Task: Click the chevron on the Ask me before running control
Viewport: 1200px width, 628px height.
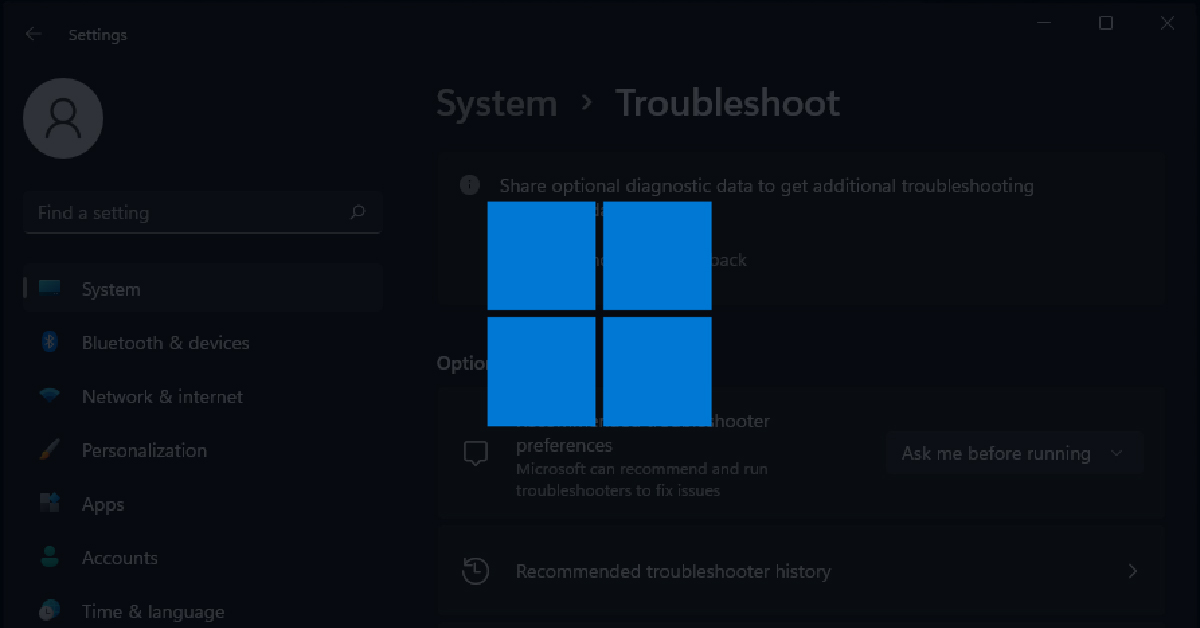Action: click(x=1117, y=453)
